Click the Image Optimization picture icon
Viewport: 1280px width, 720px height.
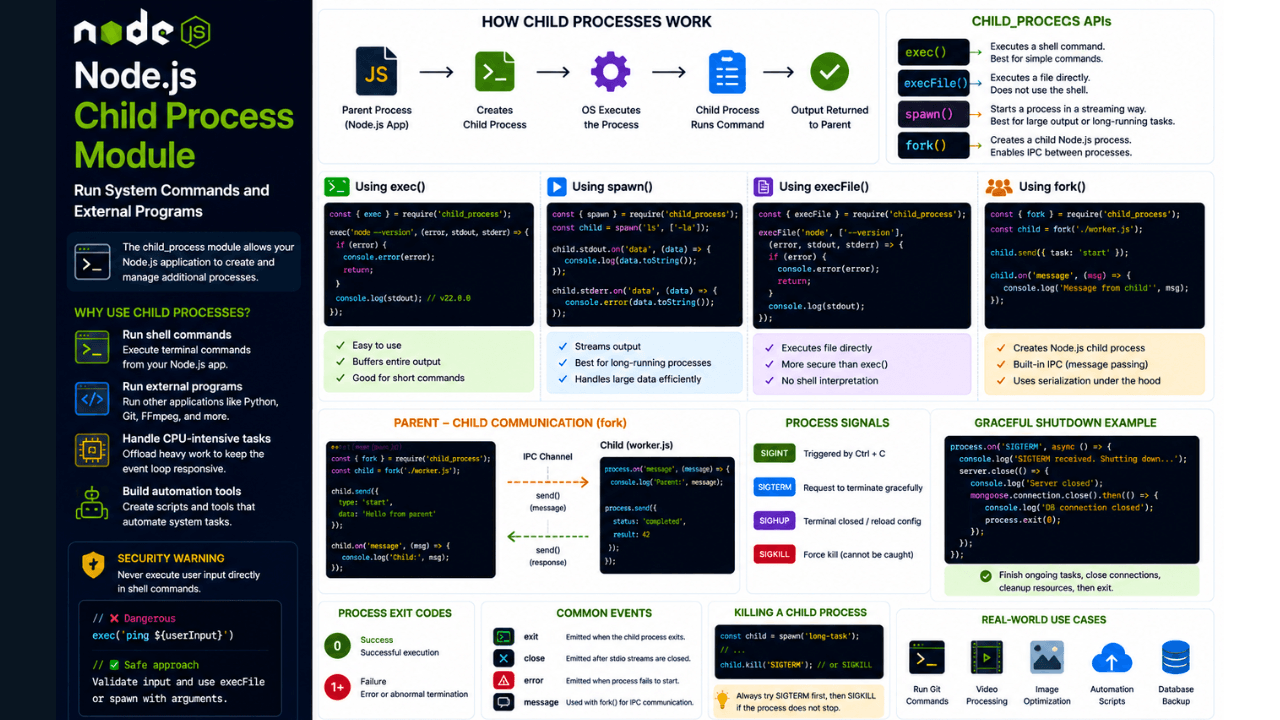point(1047,657)
